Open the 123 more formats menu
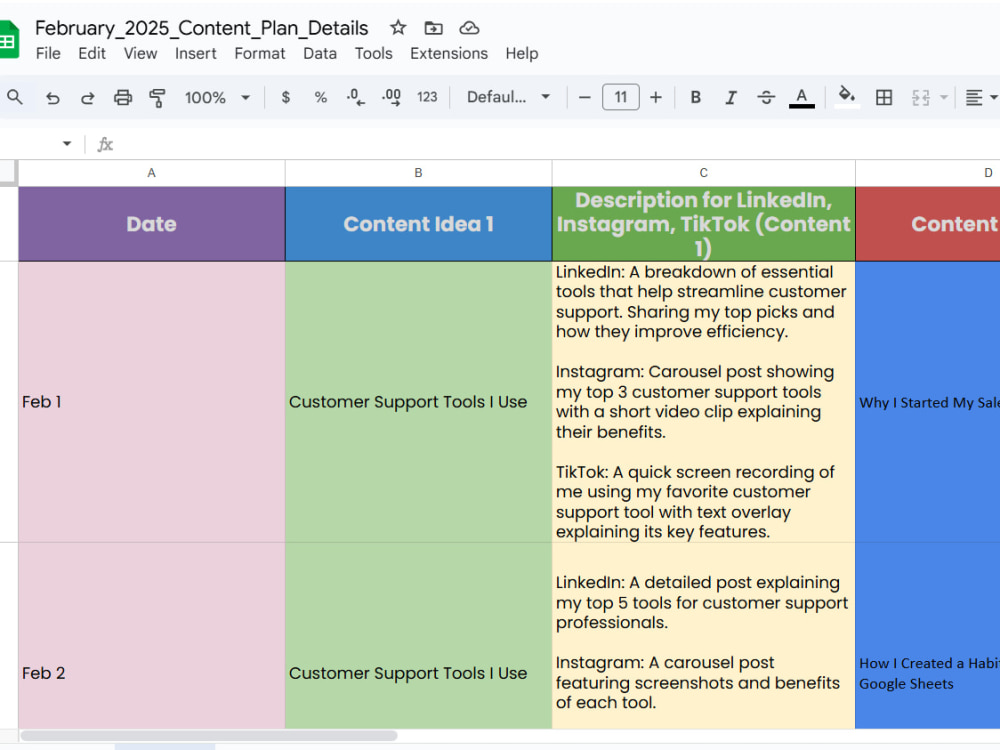The height and width of the screenshot is (750, 1000). (x=427, y=97)
